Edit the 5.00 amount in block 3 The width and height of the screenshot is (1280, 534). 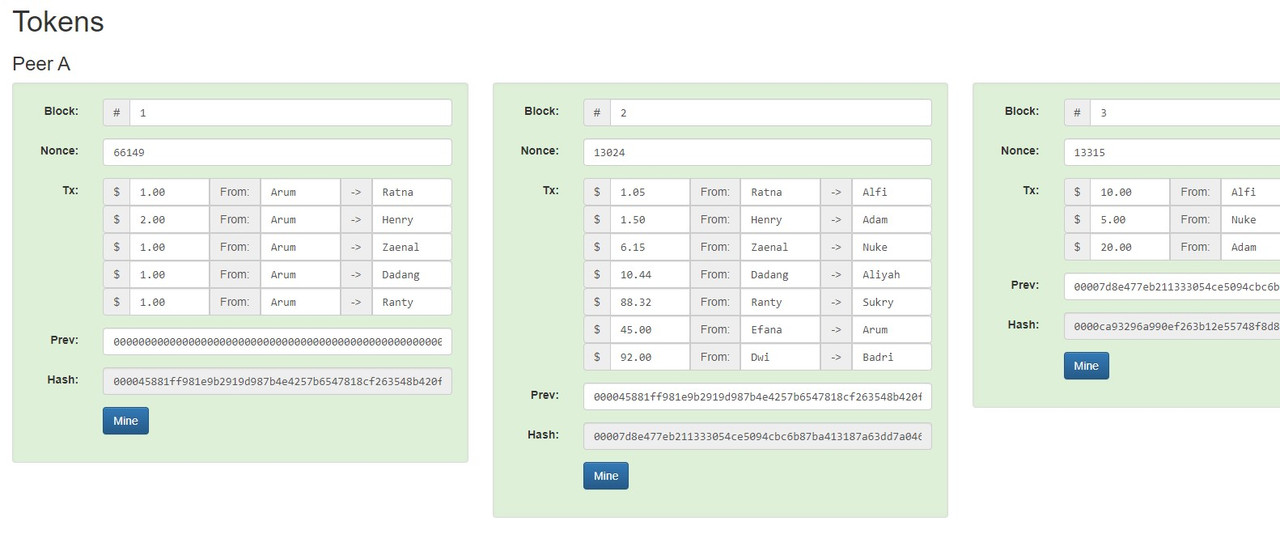point(1130,219)
